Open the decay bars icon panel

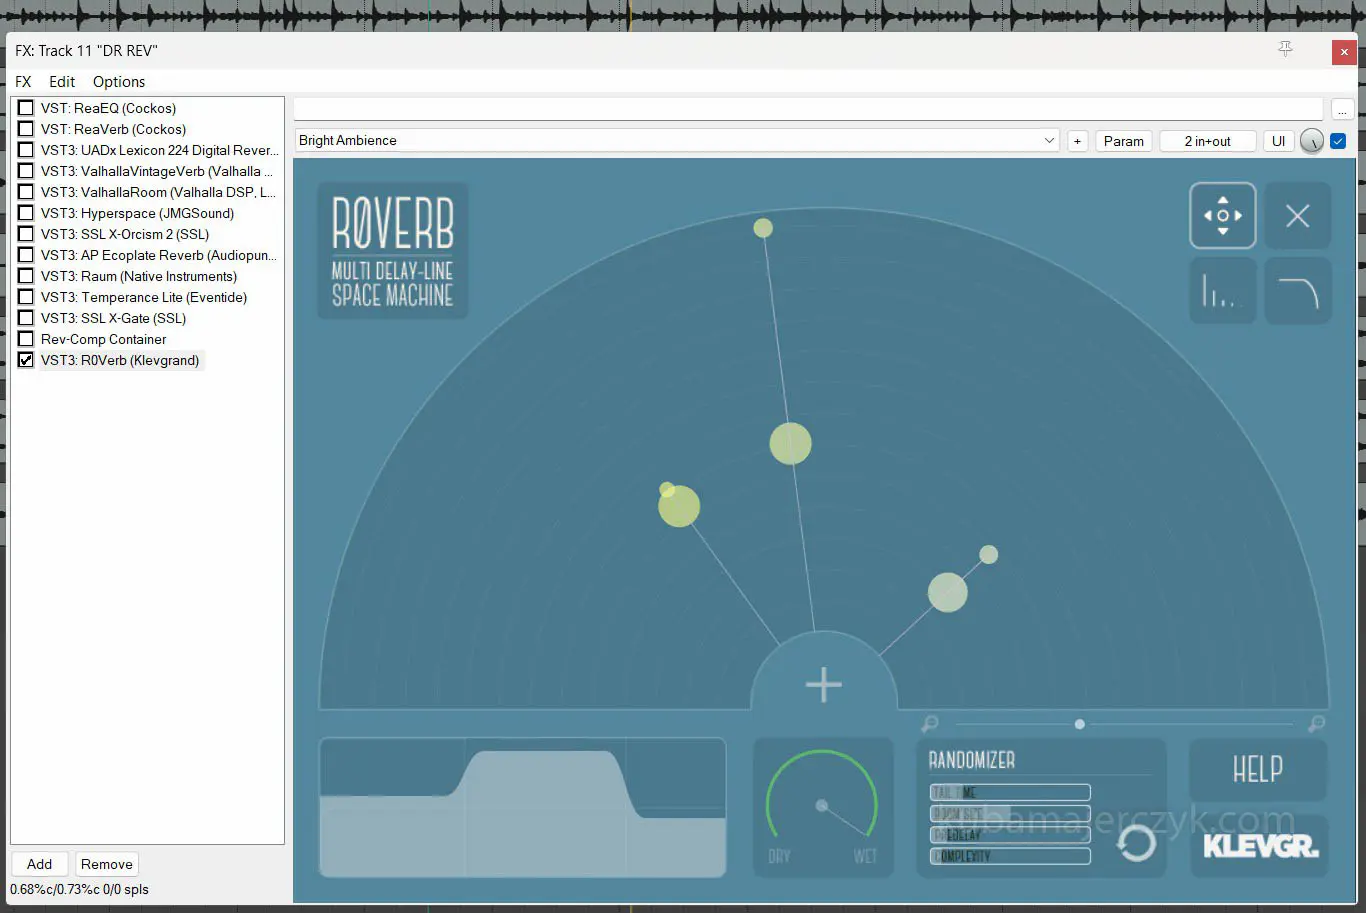pos(1222,291)
